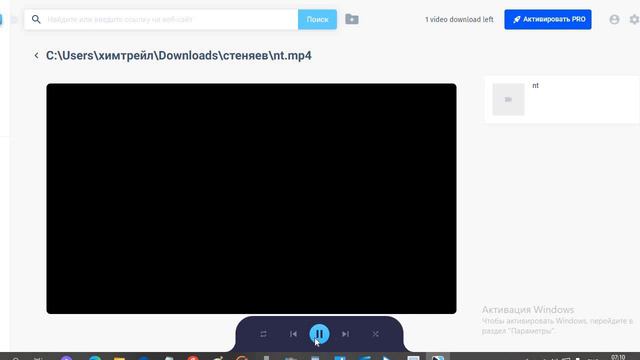Toggle the repeat loop control
The image size is (640, 360).
263,334
